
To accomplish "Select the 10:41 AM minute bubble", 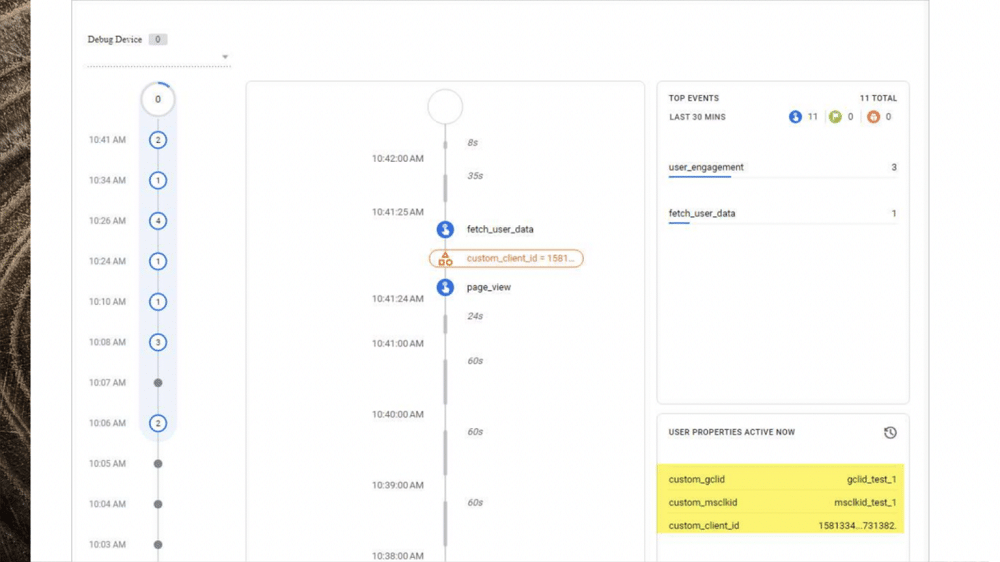I will pos(158,140).
